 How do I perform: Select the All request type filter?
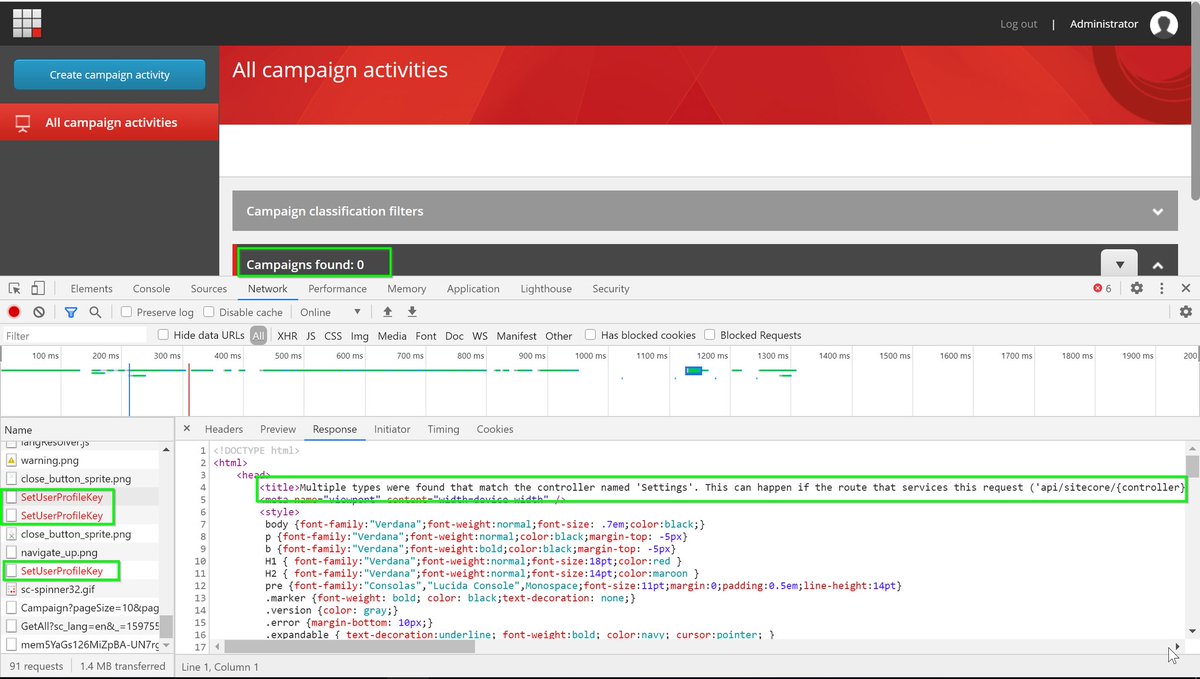click(259, 336)
